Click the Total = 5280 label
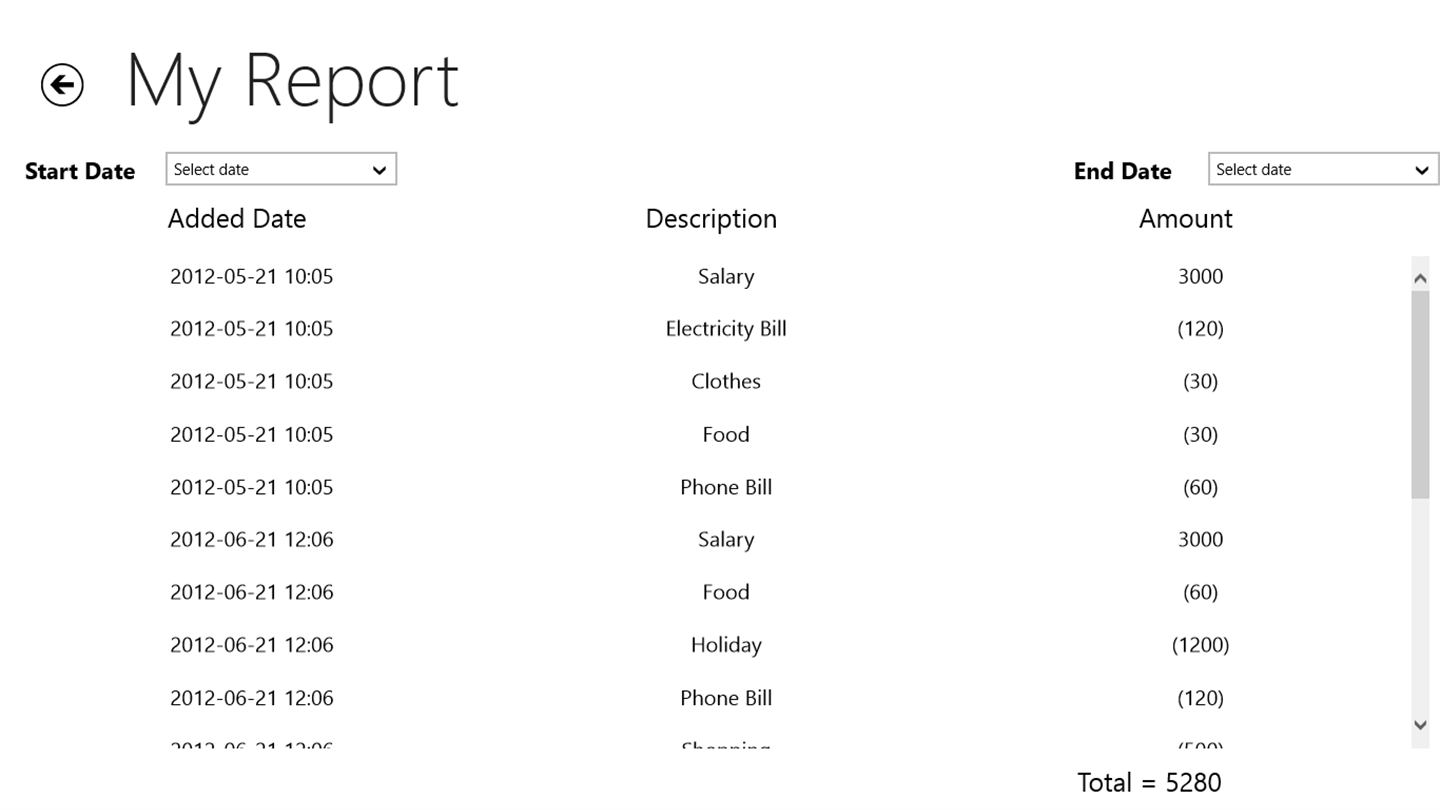This screenshot has height=810, width=1440. pyautogui.click(x=1149, y=782)
